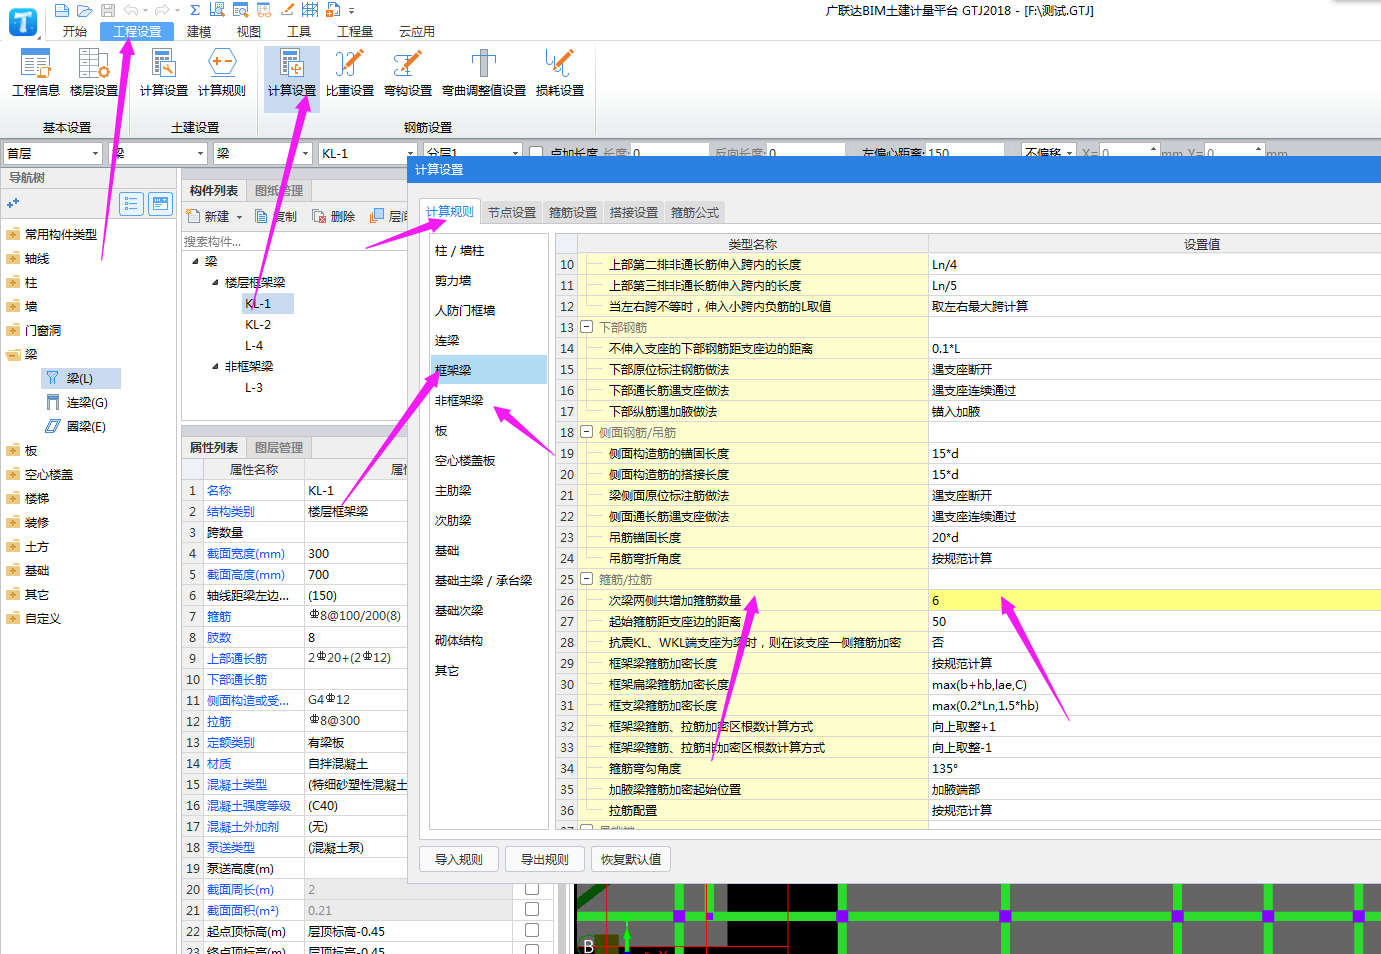Screen dimensions: 1381x954
Task: Click the grid icon in quick access toolbar
Action: click(x=310, y=10)
